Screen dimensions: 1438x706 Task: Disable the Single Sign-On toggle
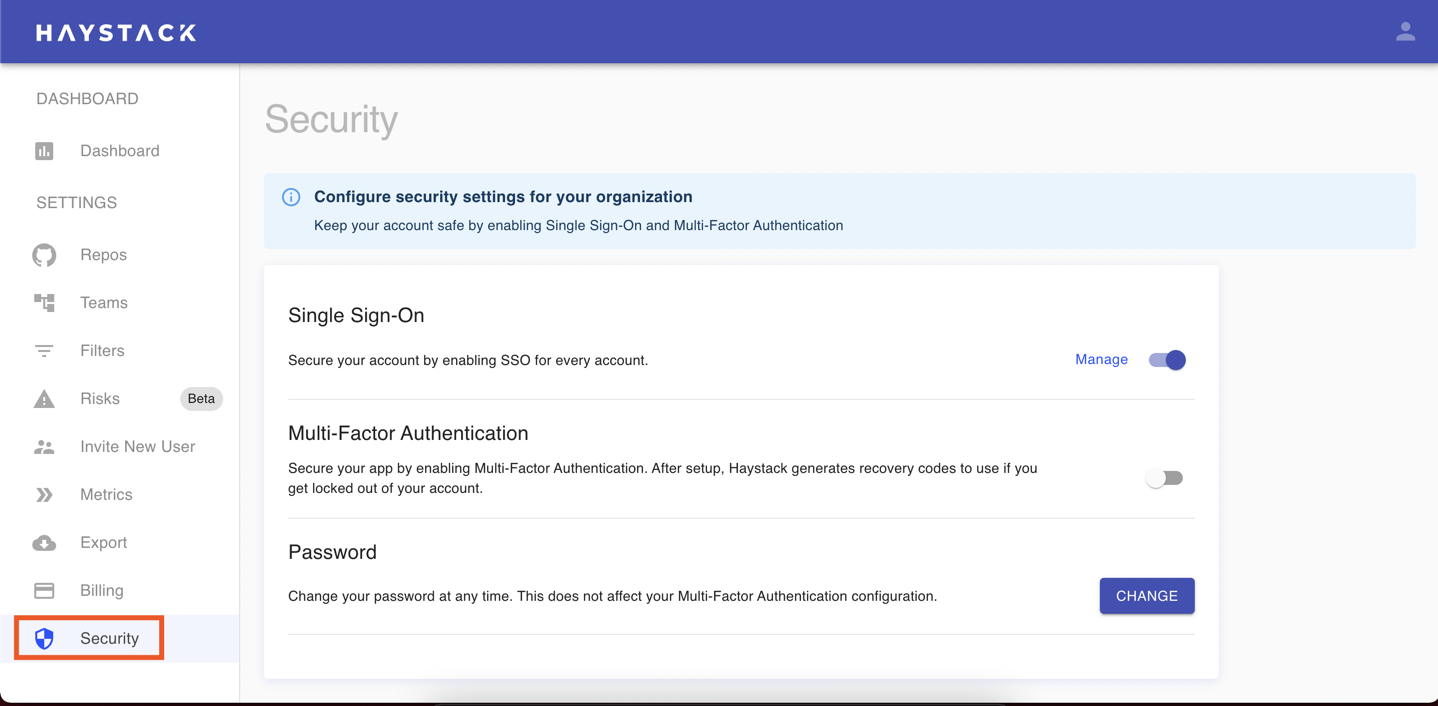click(x=1166, y=360)
